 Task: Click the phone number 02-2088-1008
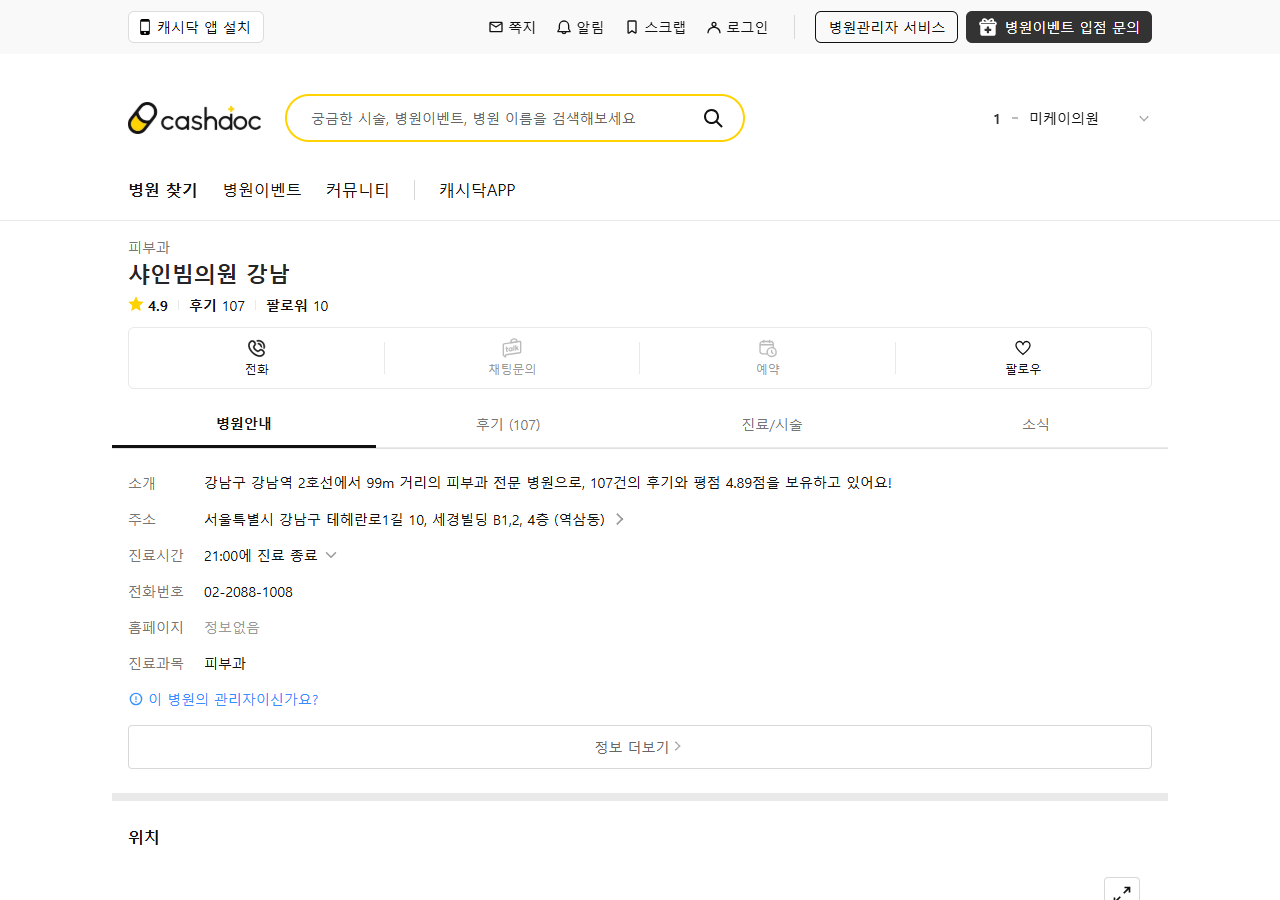(x=248, y=592)
